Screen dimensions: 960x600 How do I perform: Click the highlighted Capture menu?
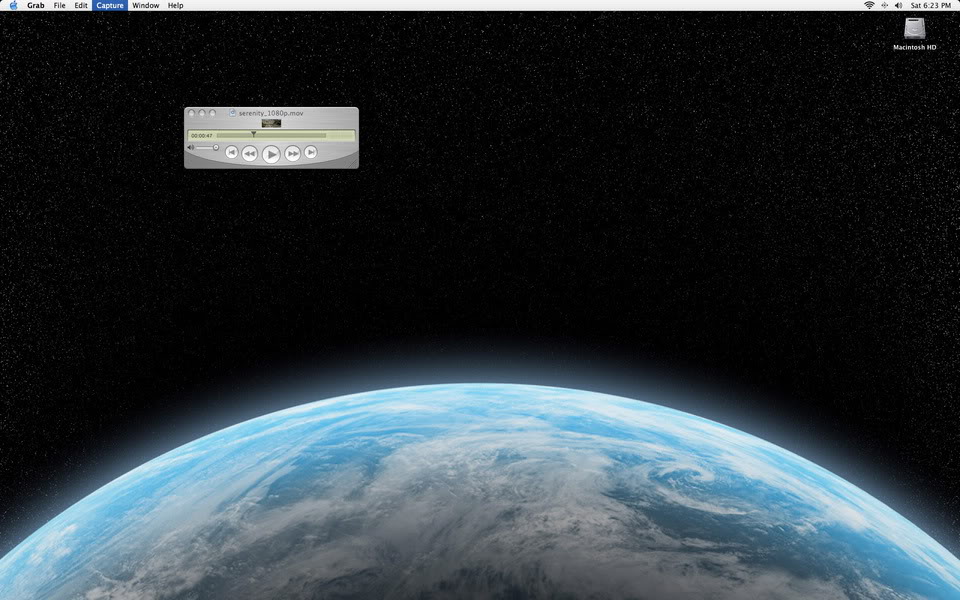pos(110,6)
